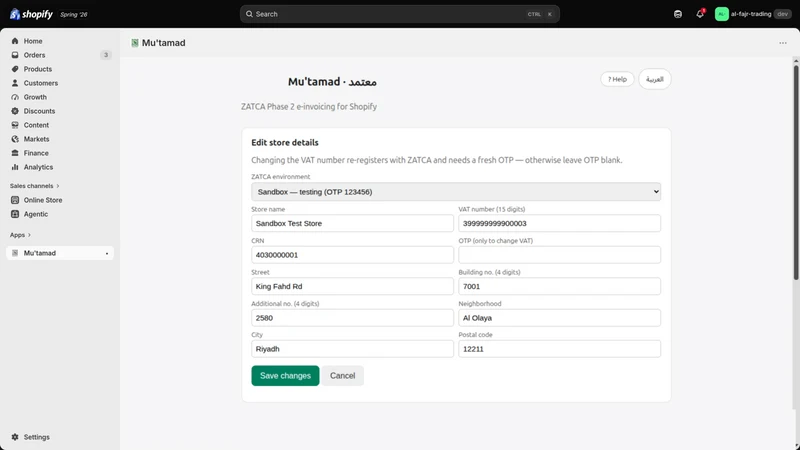Click the dev badge in top bar
The image size is (800, 450).
[783, 14]
